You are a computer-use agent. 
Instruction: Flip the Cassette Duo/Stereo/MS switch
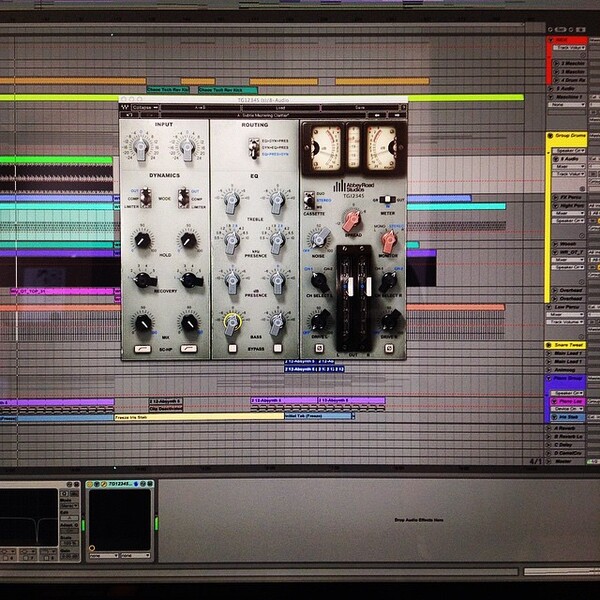pyautogui.click(x=309, y=201)
